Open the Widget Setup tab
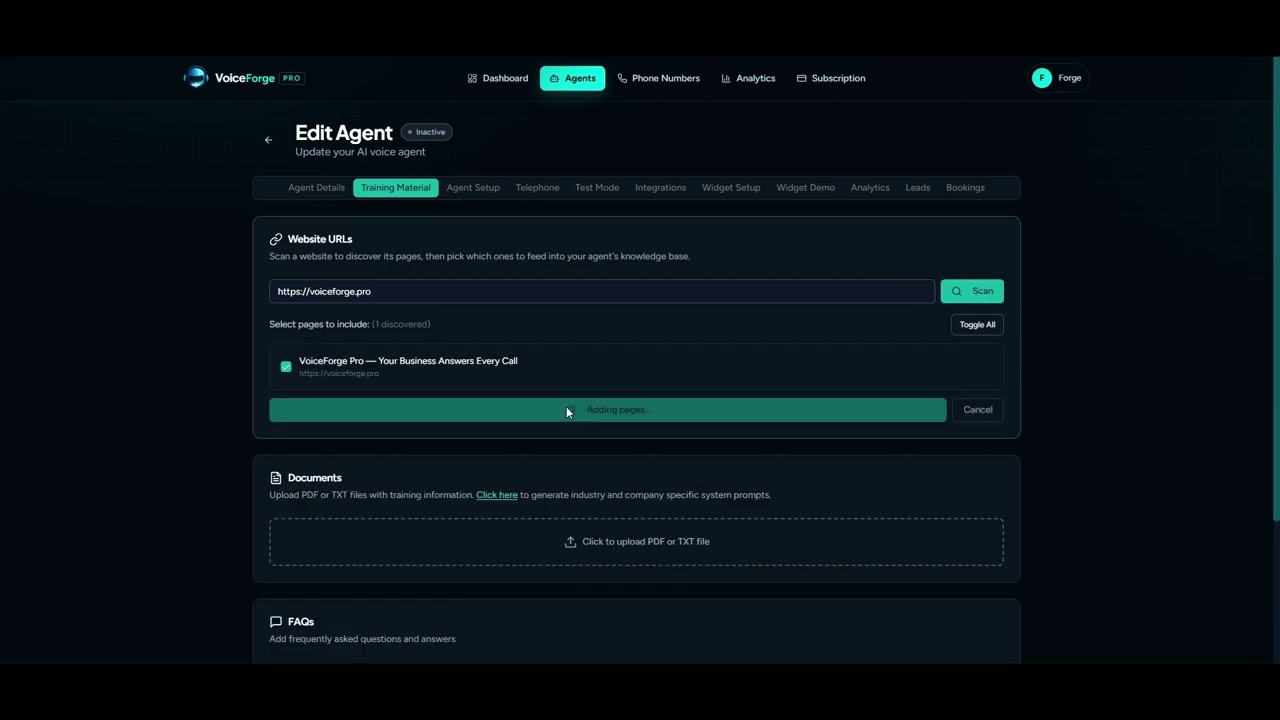The width and height of the screenshot is (1280, 720). click(731, 188)
